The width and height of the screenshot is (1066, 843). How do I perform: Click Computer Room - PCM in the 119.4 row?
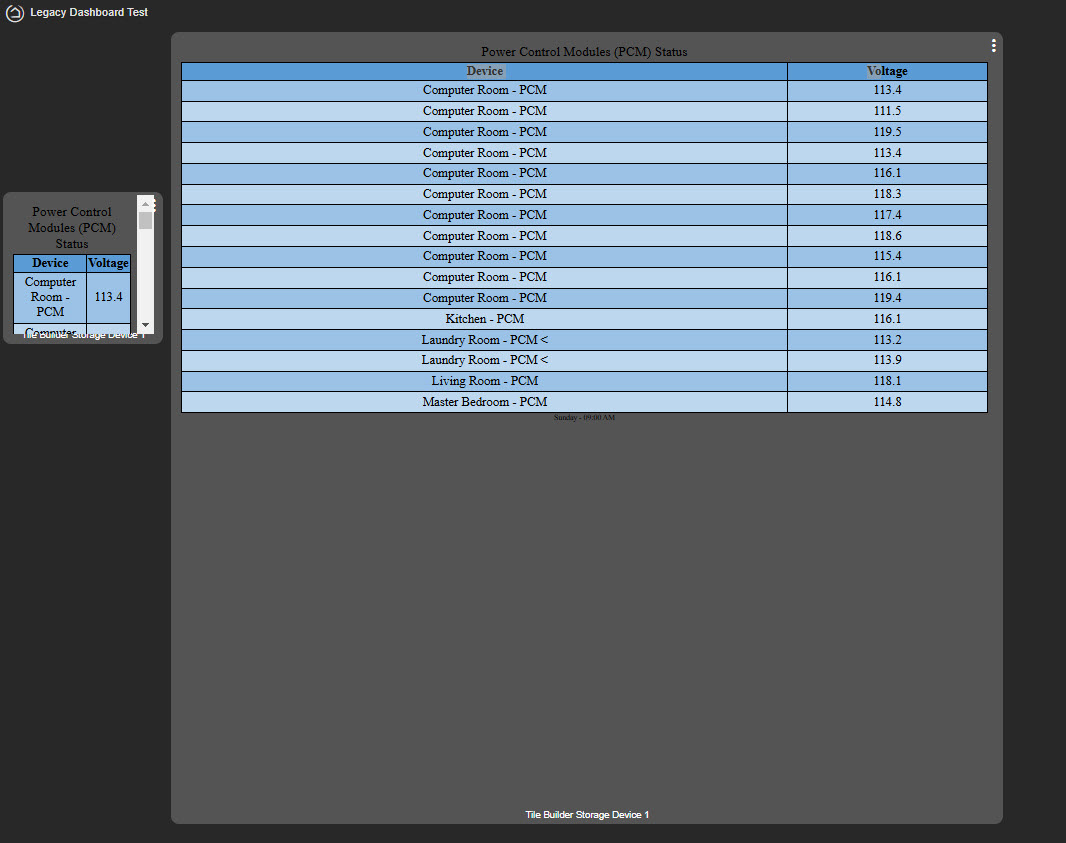tap(484, 298)
